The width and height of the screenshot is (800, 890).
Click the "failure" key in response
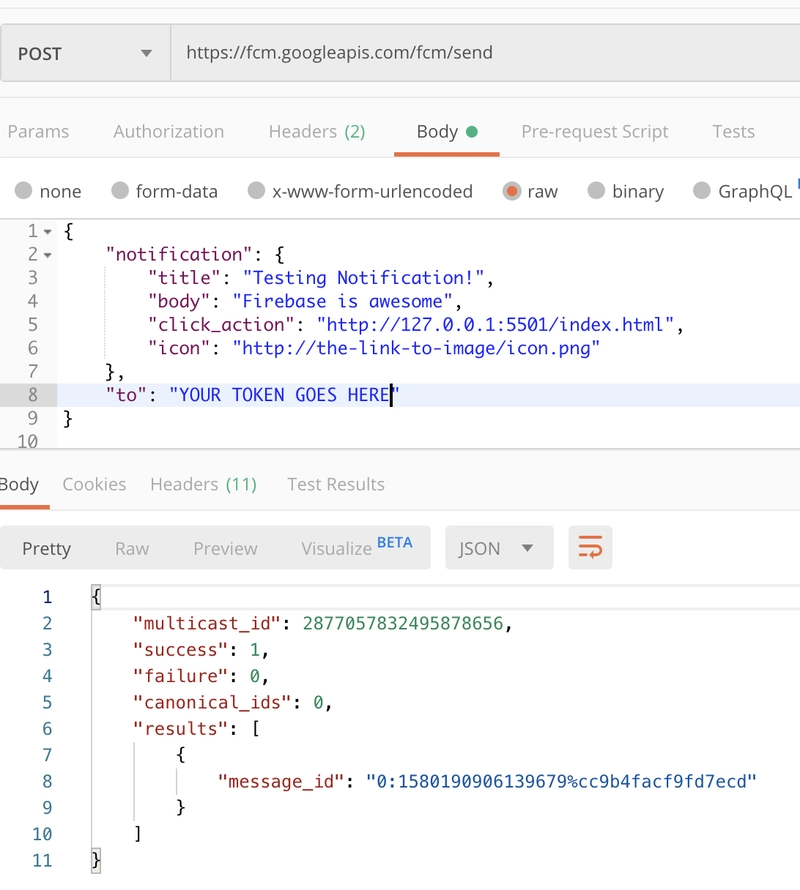click(x=181, y=675)
